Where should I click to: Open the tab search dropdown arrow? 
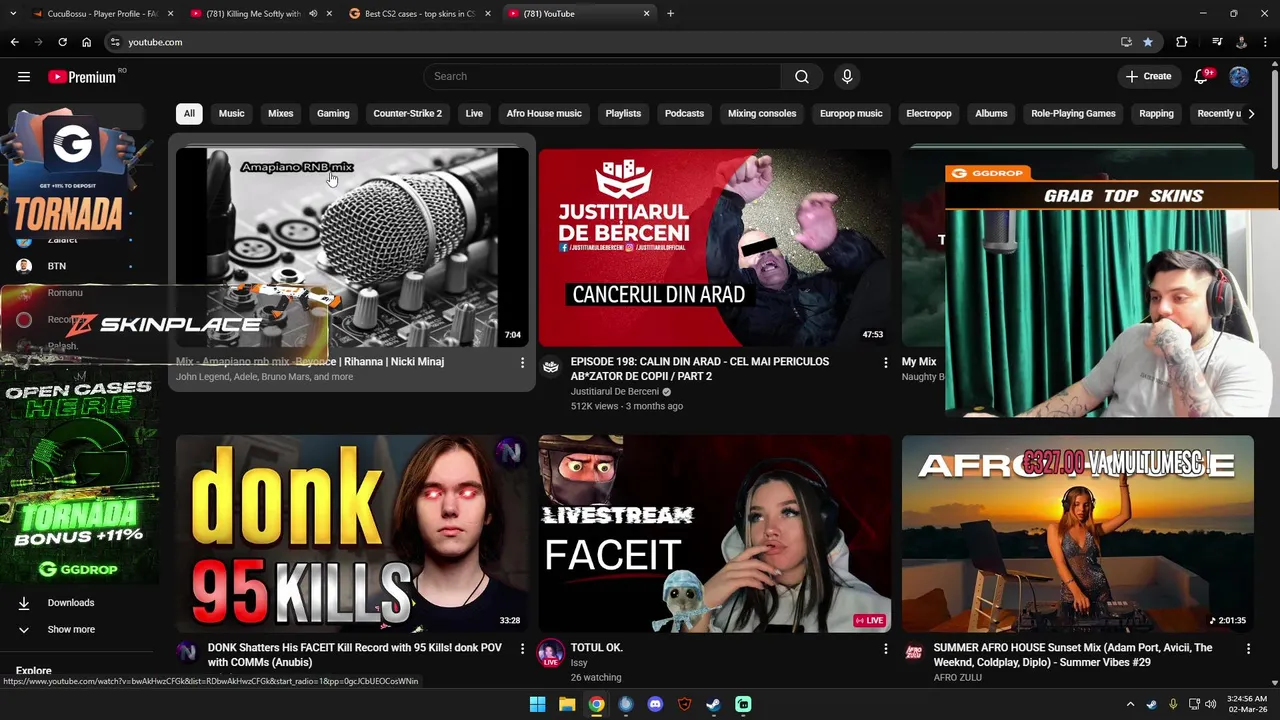click(13, 14)
